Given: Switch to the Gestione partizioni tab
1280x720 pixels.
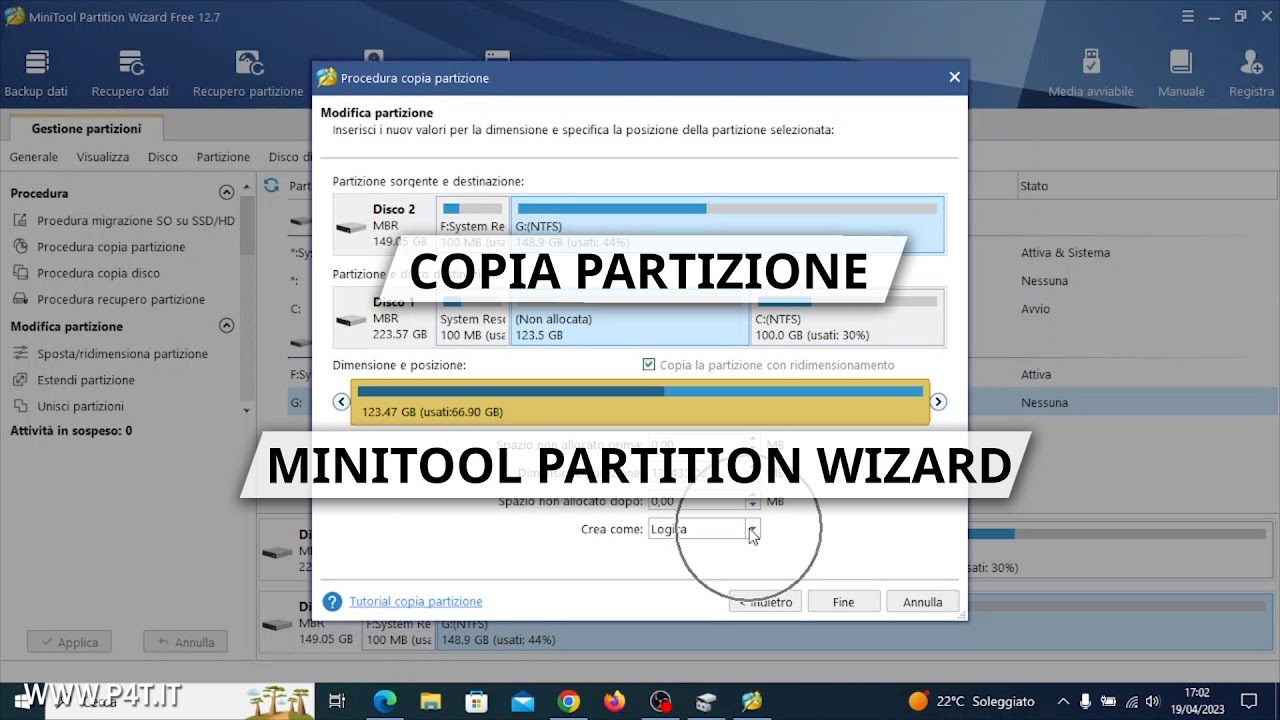Looking at the screenshot, I should tap(86, 129).
